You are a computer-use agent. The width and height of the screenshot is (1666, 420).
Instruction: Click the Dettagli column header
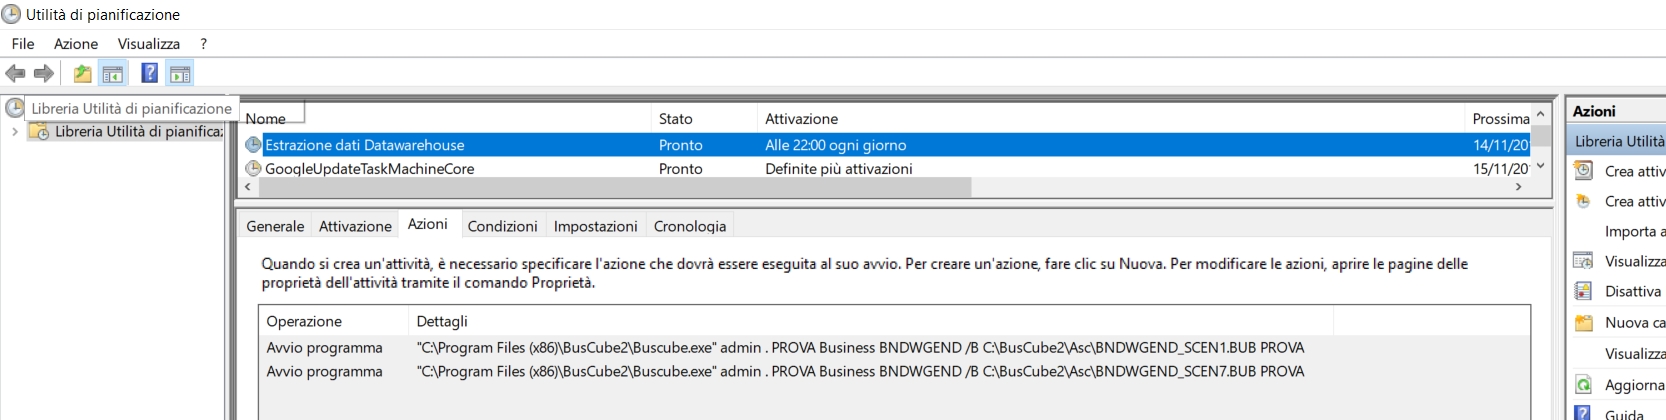pos(870,321)
